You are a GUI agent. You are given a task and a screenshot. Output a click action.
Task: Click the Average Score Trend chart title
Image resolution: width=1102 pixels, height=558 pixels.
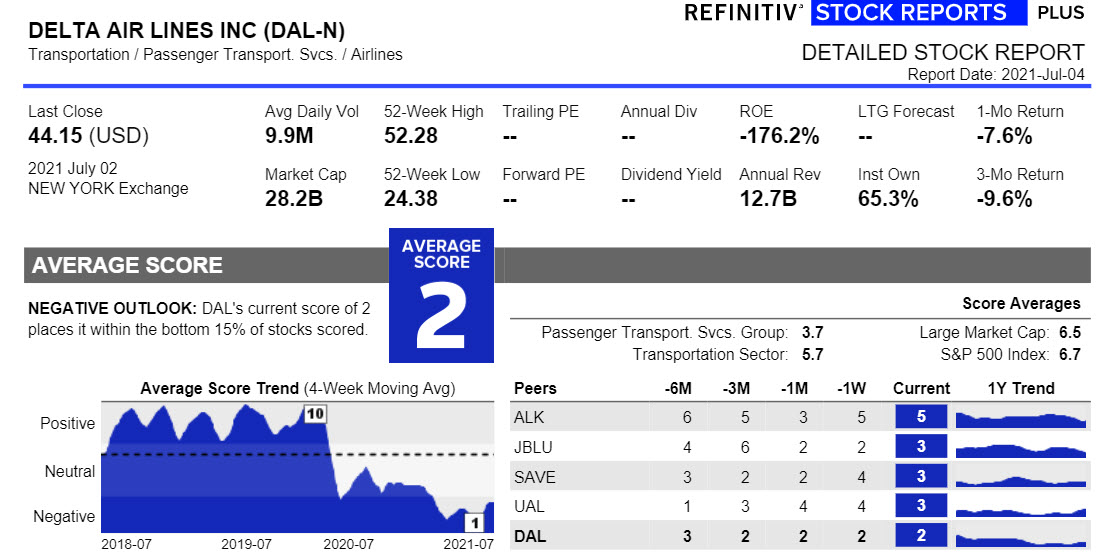[297, 389]
